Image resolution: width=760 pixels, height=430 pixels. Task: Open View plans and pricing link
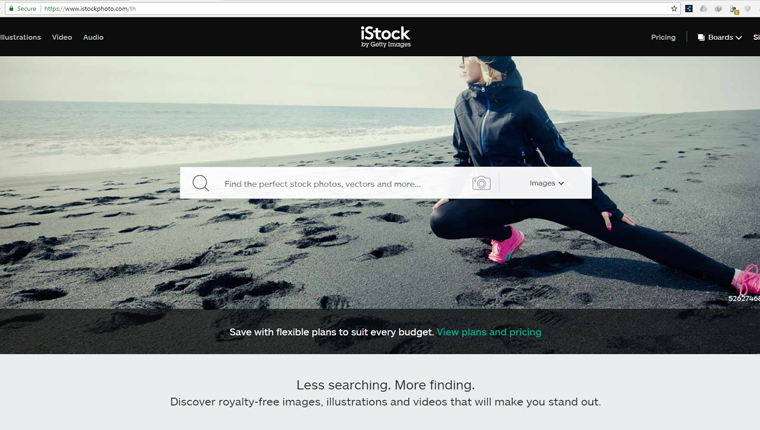(489, 332)
